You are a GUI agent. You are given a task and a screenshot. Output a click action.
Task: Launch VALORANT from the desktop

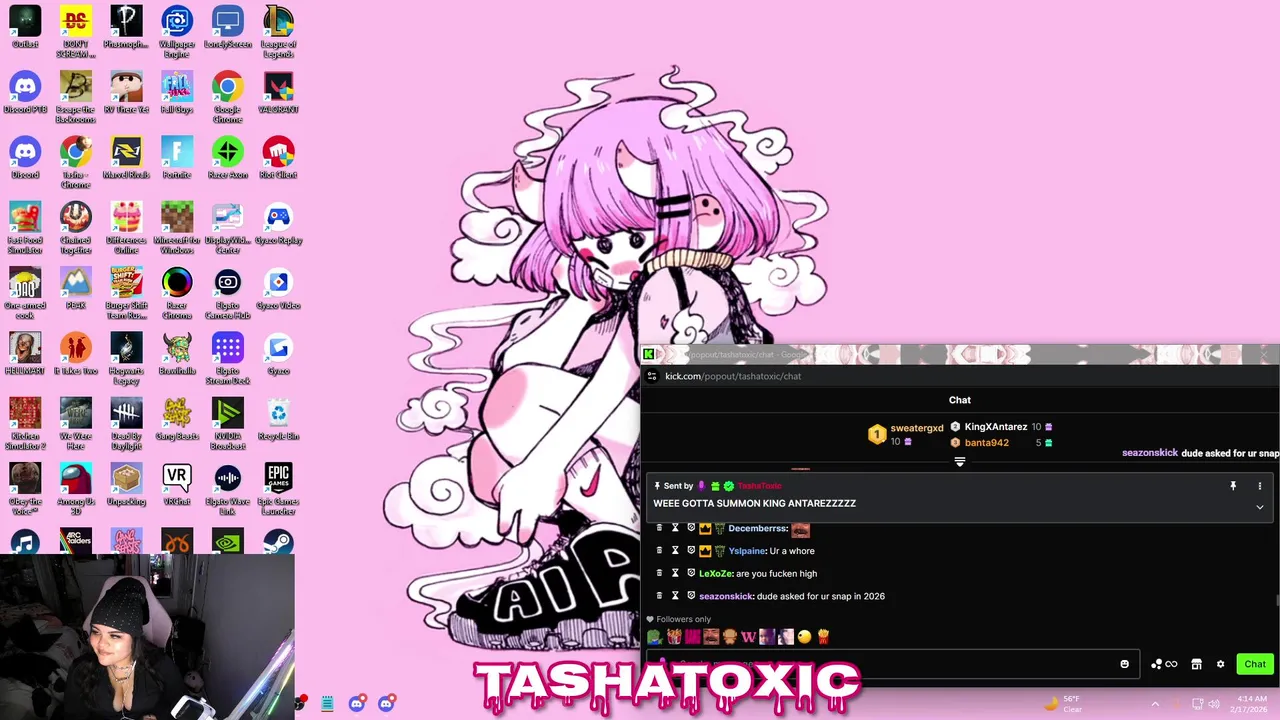278,92
